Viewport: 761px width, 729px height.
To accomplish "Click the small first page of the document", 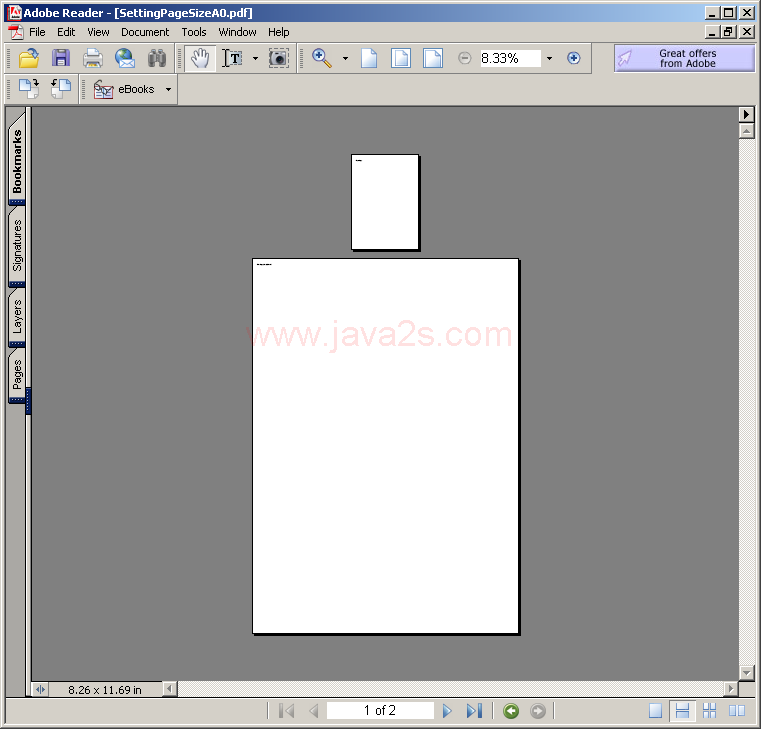I will click(385, 202).
